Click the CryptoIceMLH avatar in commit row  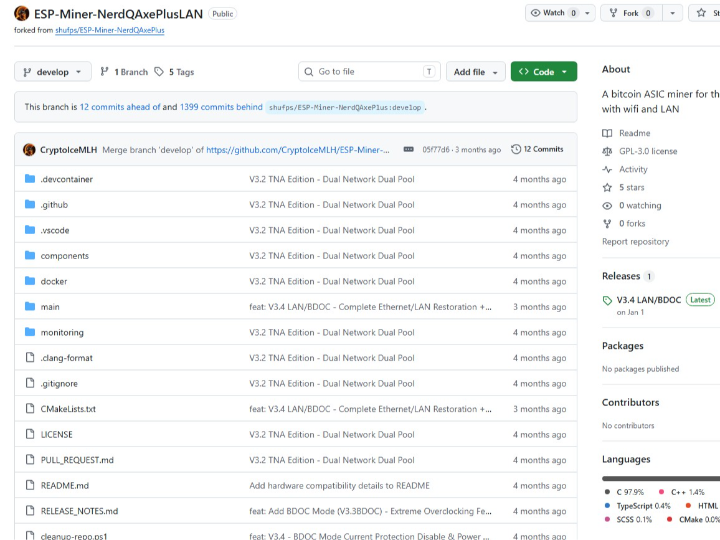point(30,149)
